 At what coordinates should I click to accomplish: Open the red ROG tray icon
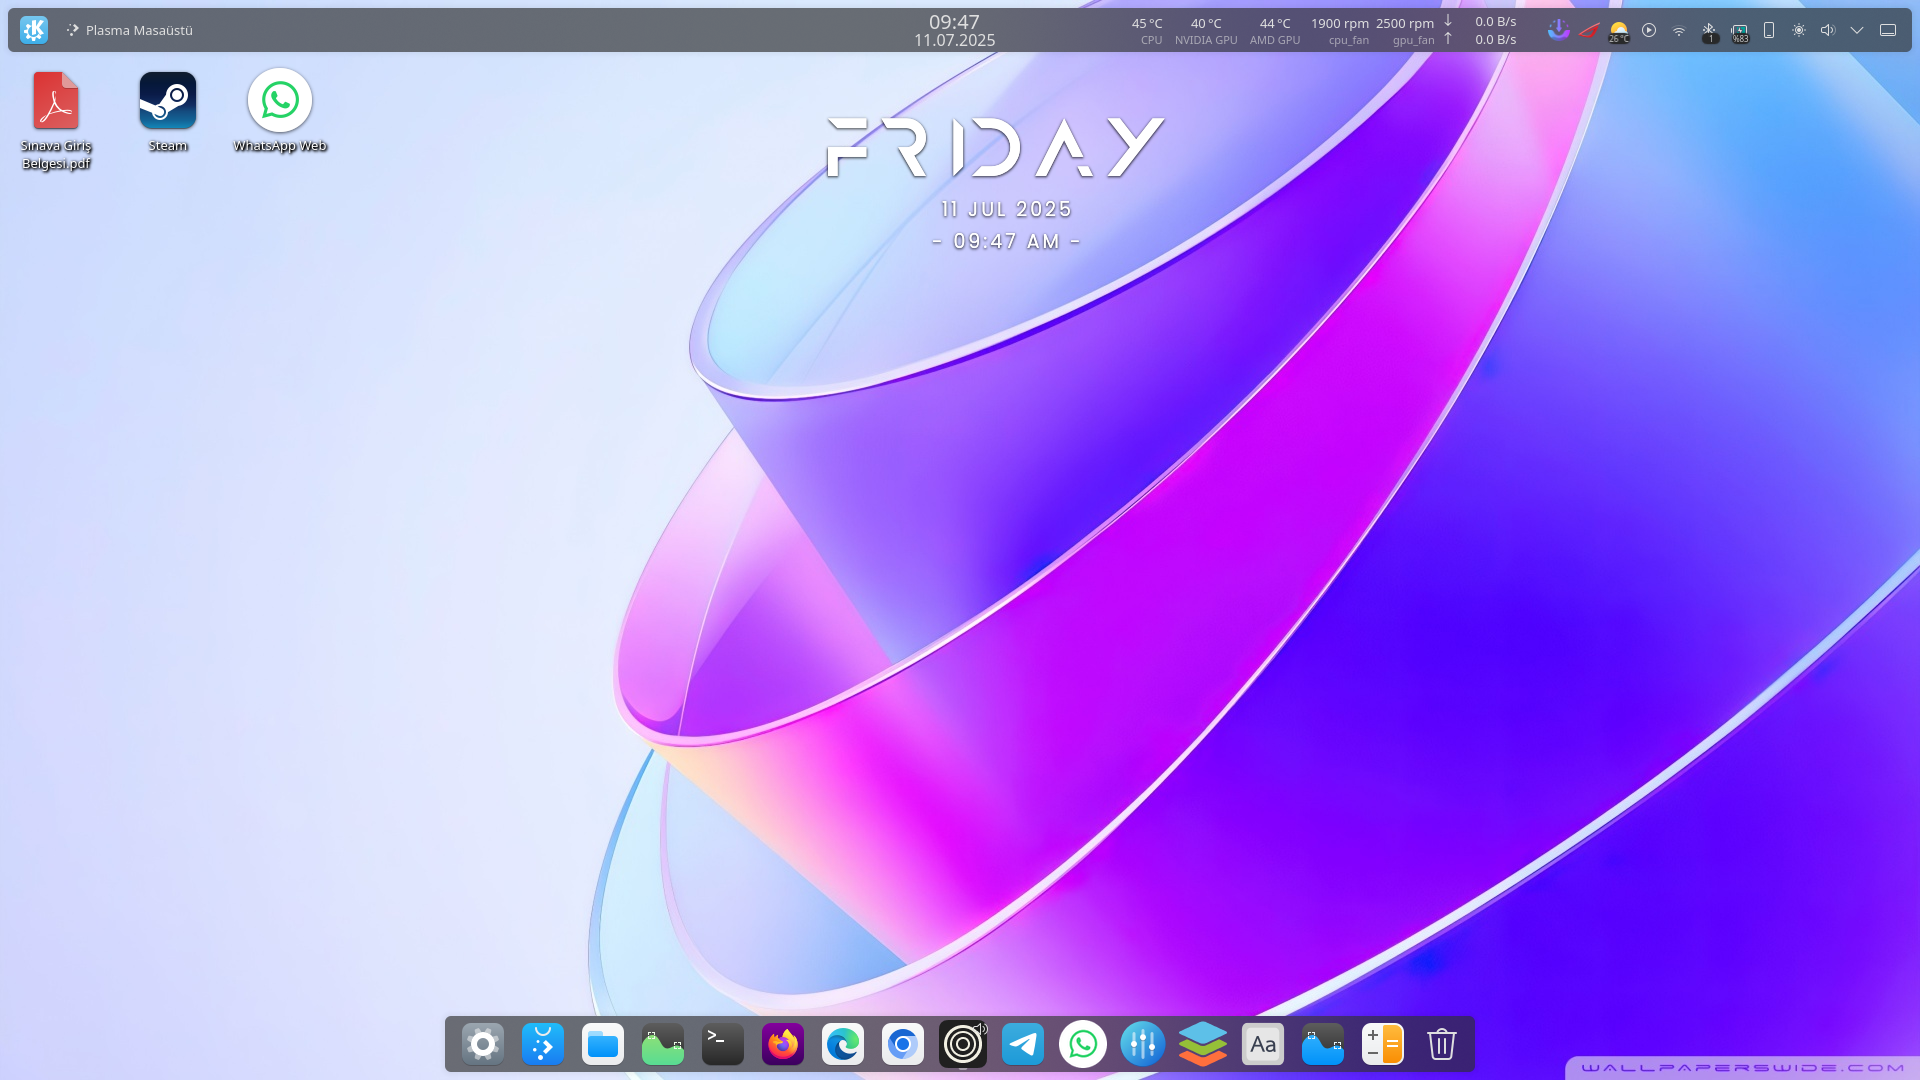click(x=1589, y=30)
